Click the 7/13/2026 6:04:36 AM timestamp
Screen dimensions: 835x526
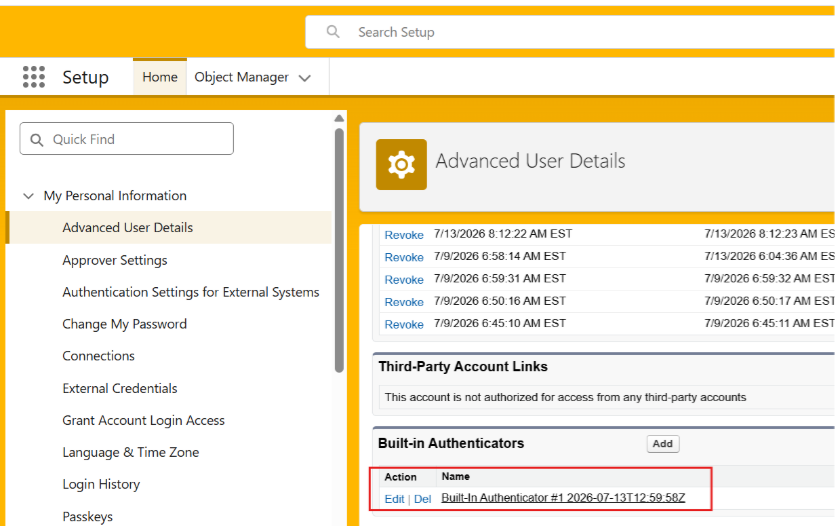(769, 256)
